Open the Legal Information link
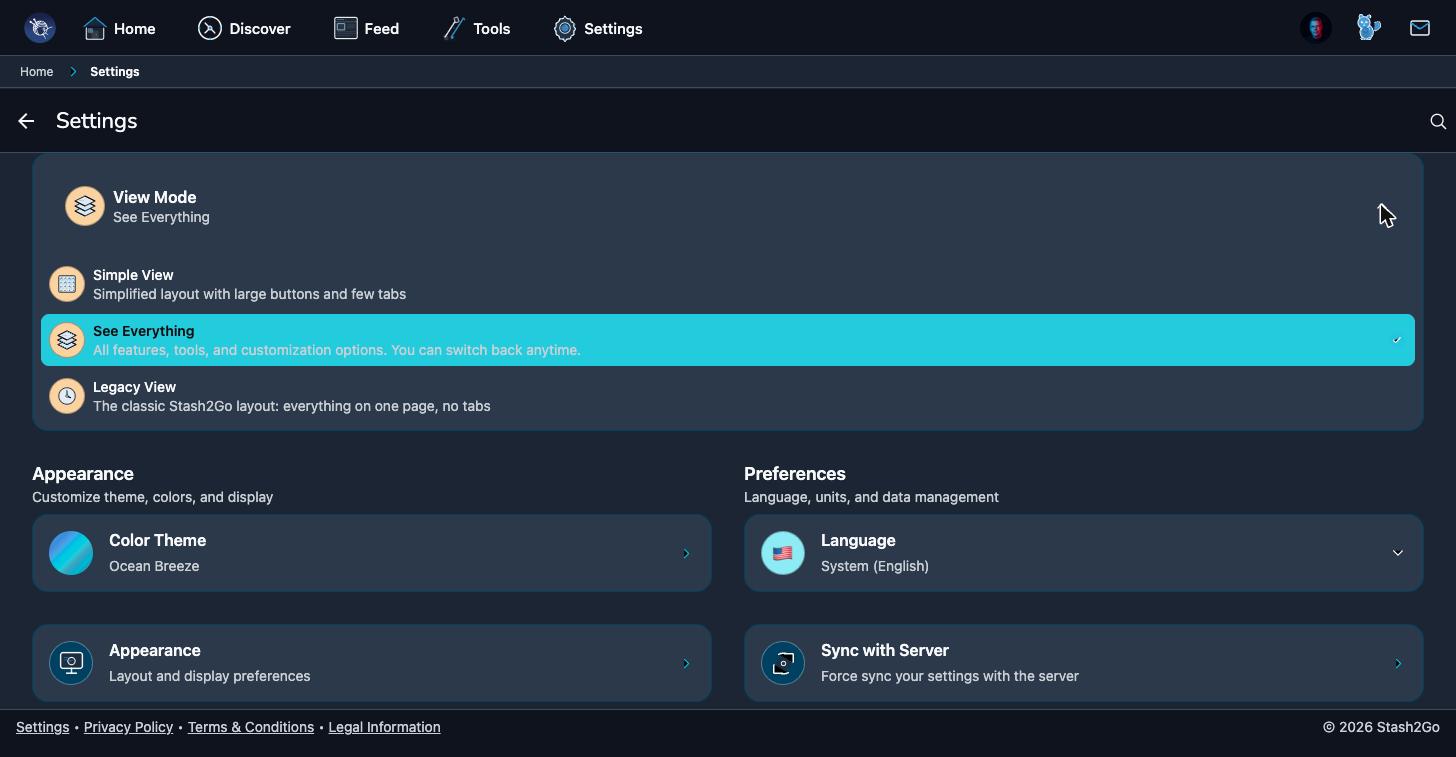Screen dimensions: 1456x757 [384, 727]
